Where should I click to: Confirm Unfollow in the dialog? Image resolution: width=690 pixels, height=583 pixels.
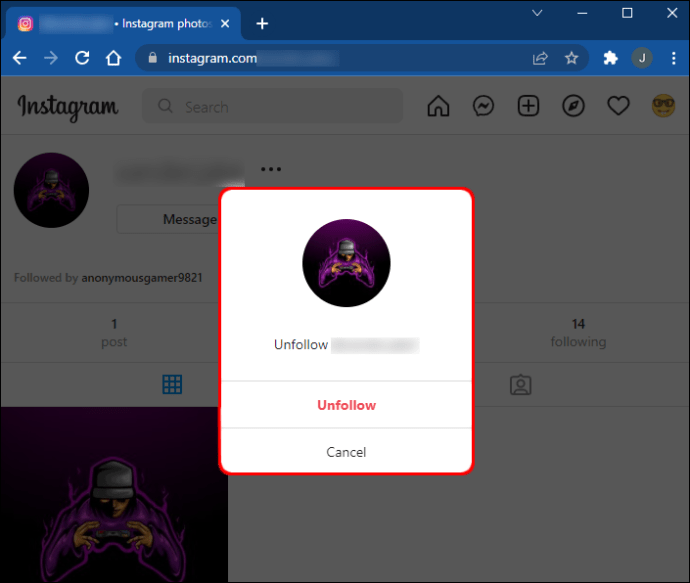pos(346,405)
